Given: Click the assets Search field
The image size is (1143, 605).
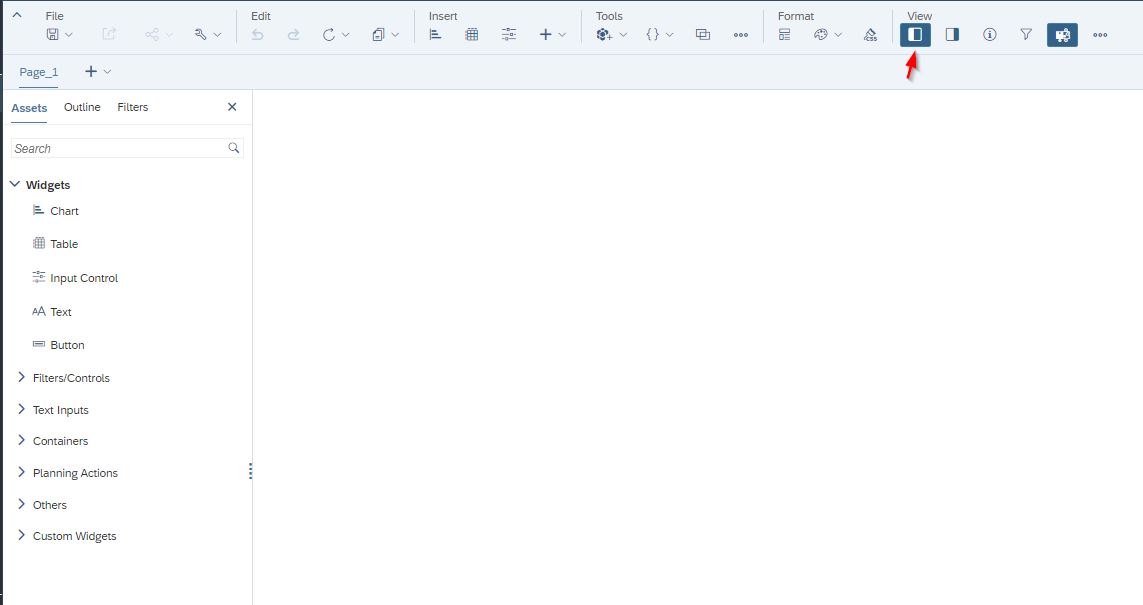Looking at the screenshot, I should pos(127,148).
